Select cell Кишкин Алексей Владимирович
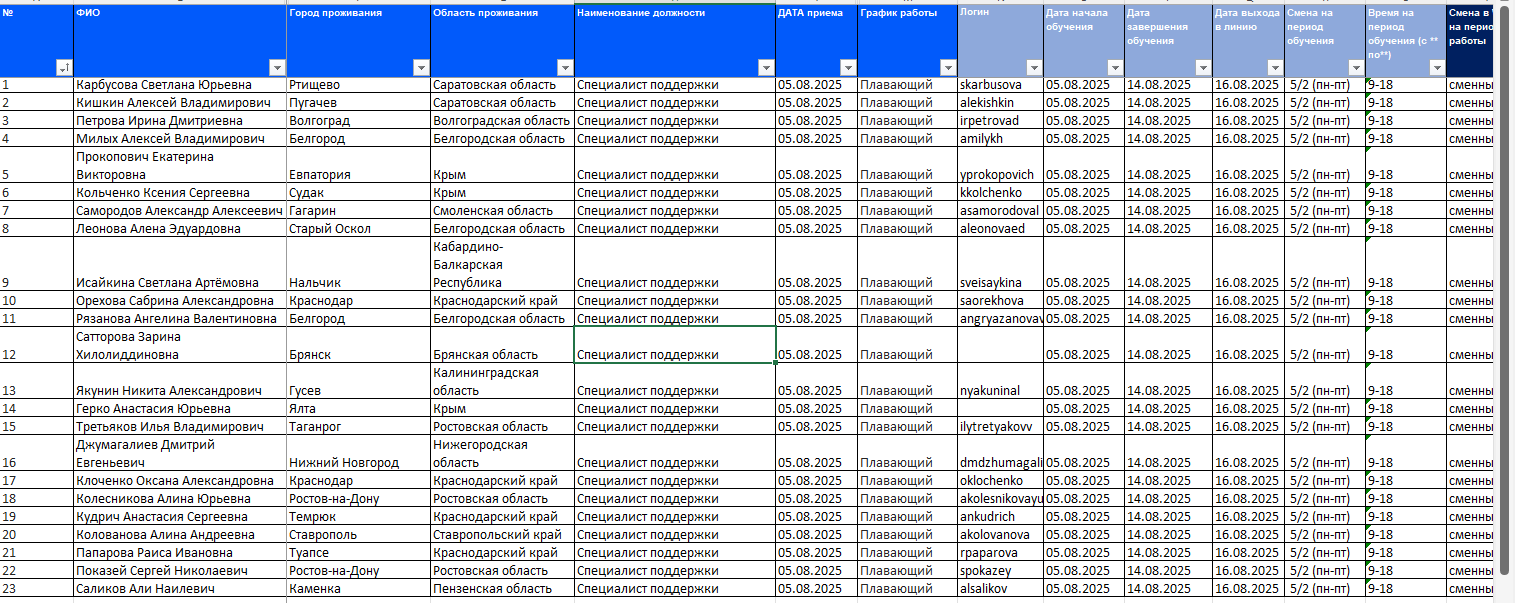The height and width of the screenshot is (603, 1515). [x=180, y=103]
